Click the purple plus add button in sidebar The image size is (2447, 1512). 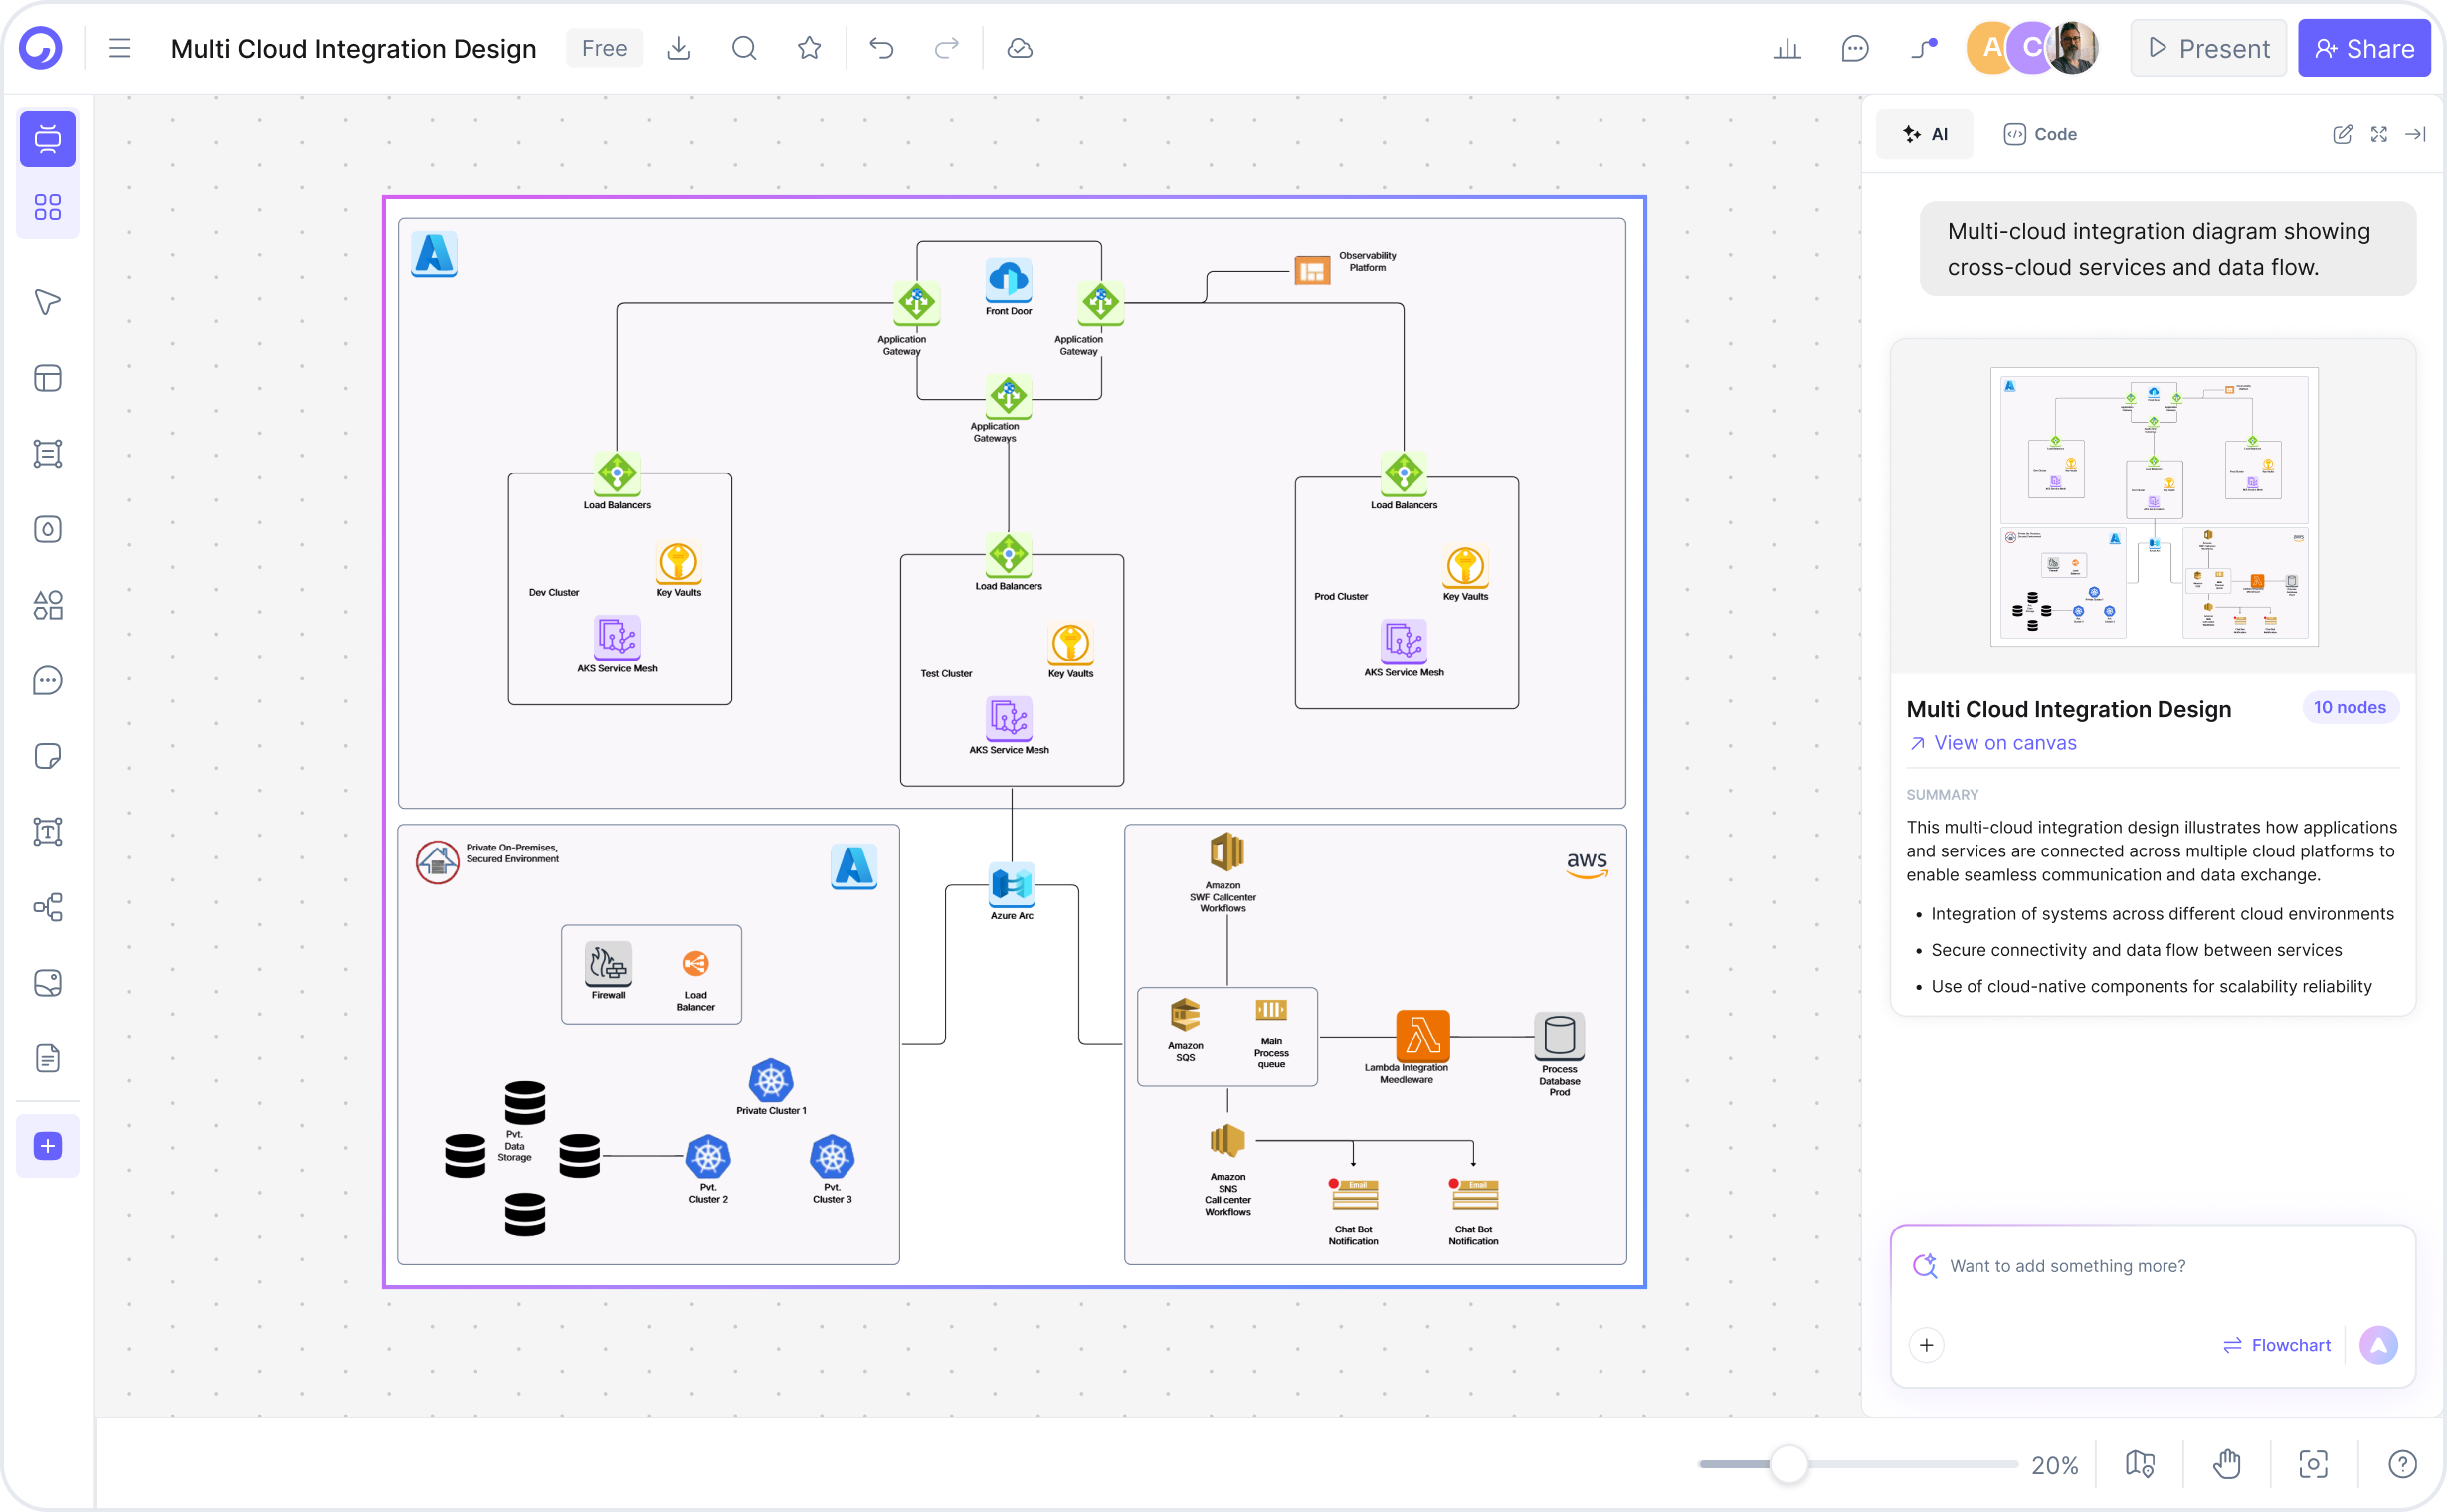(x=48, y=1146)
